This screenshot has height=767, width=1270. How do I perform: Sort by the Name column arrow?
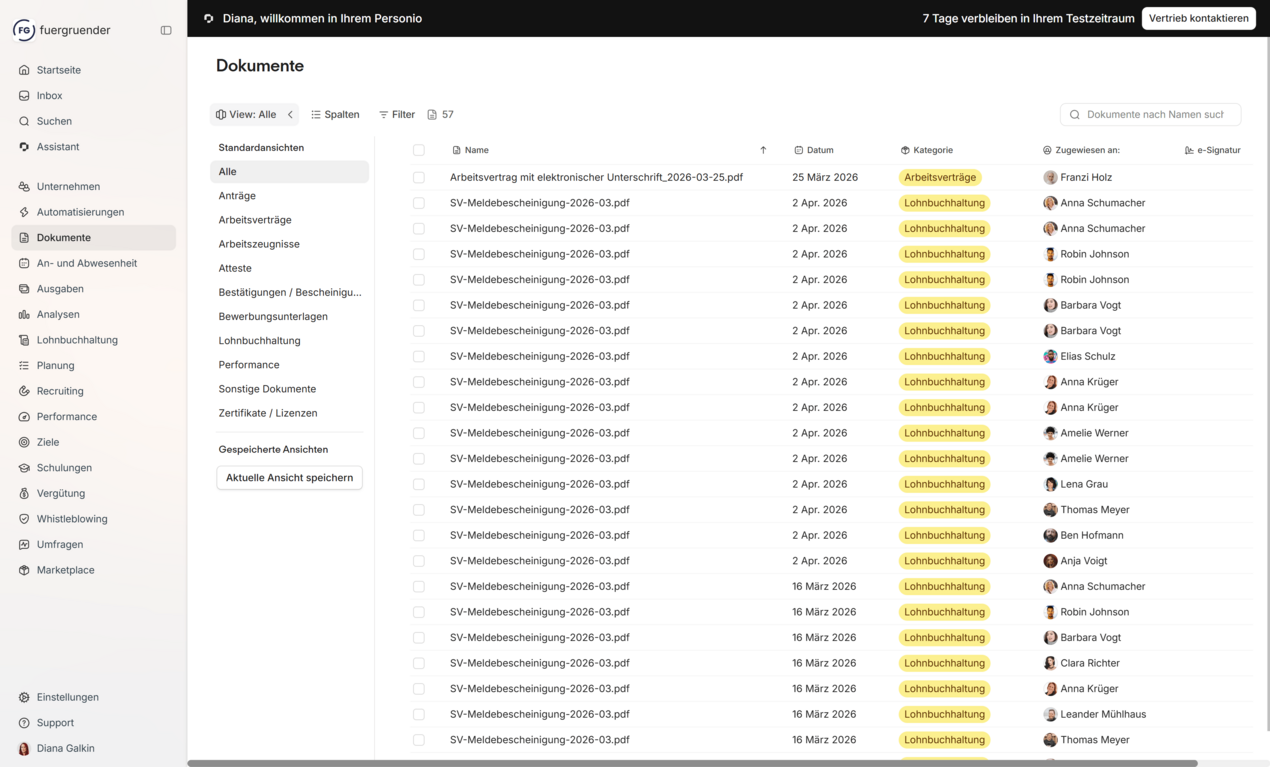(763, 150)
